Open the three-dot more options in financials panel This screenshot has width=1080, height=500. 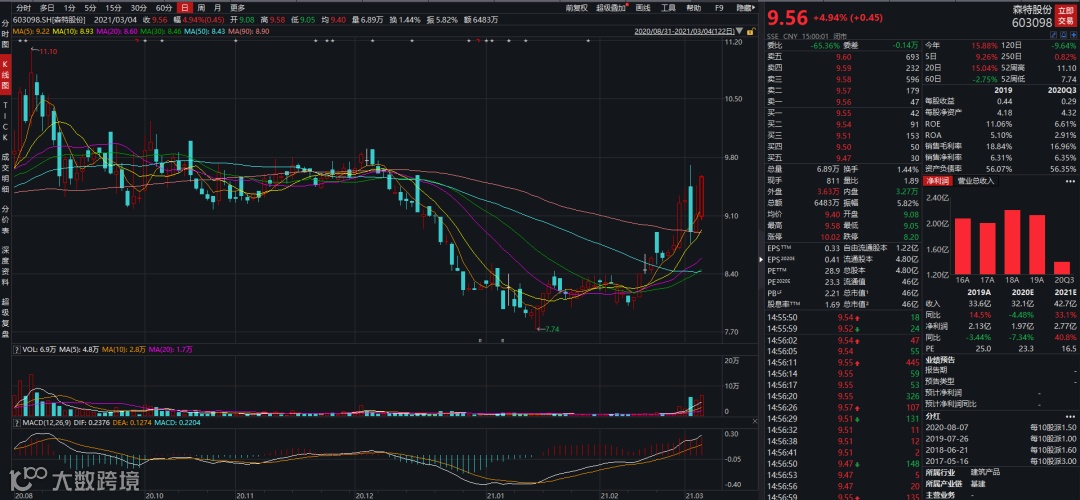point(1071,181)
